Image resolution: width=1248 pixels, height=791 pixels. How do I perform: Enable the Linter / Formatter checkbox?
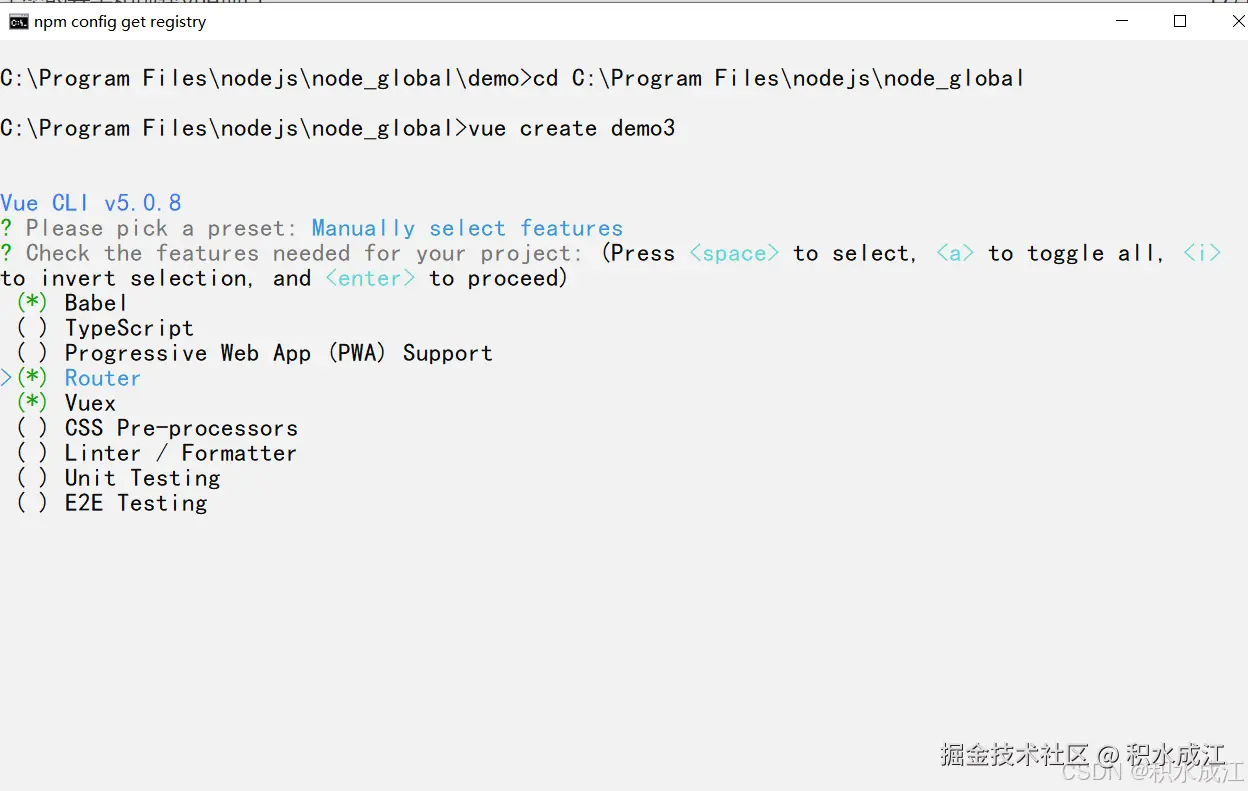pos(32,453)
